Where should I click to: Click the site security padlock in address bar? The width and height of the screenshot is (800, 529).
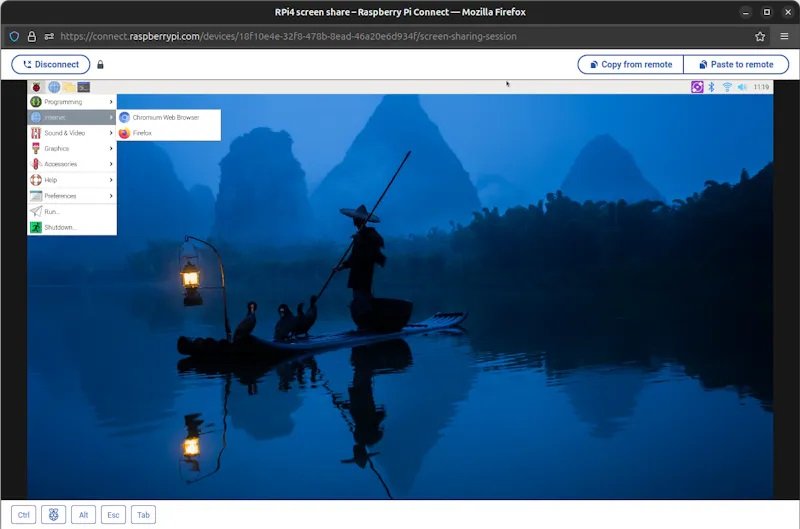(x=32, y=36)
